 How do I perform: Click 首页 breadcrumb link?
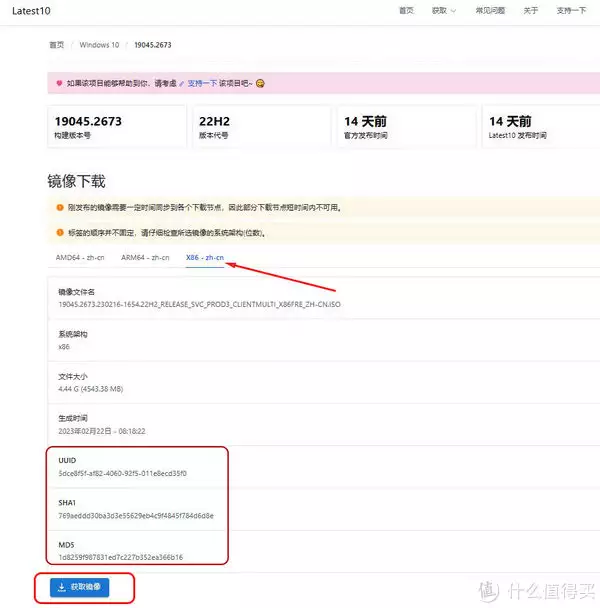point(57,45)
